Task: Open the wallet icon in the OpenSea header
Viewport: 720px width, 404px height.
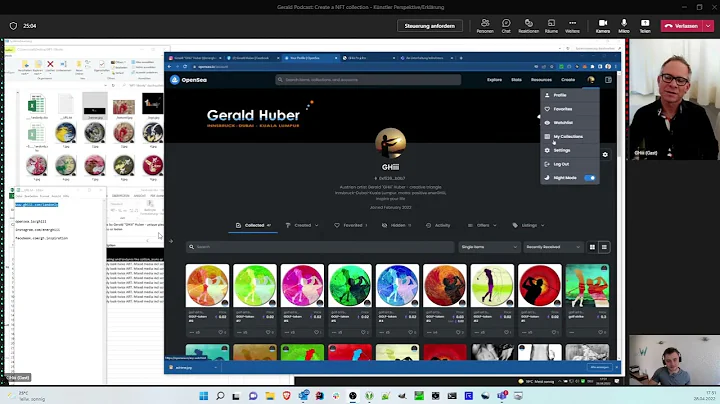Action: click(x=608, y=80)
